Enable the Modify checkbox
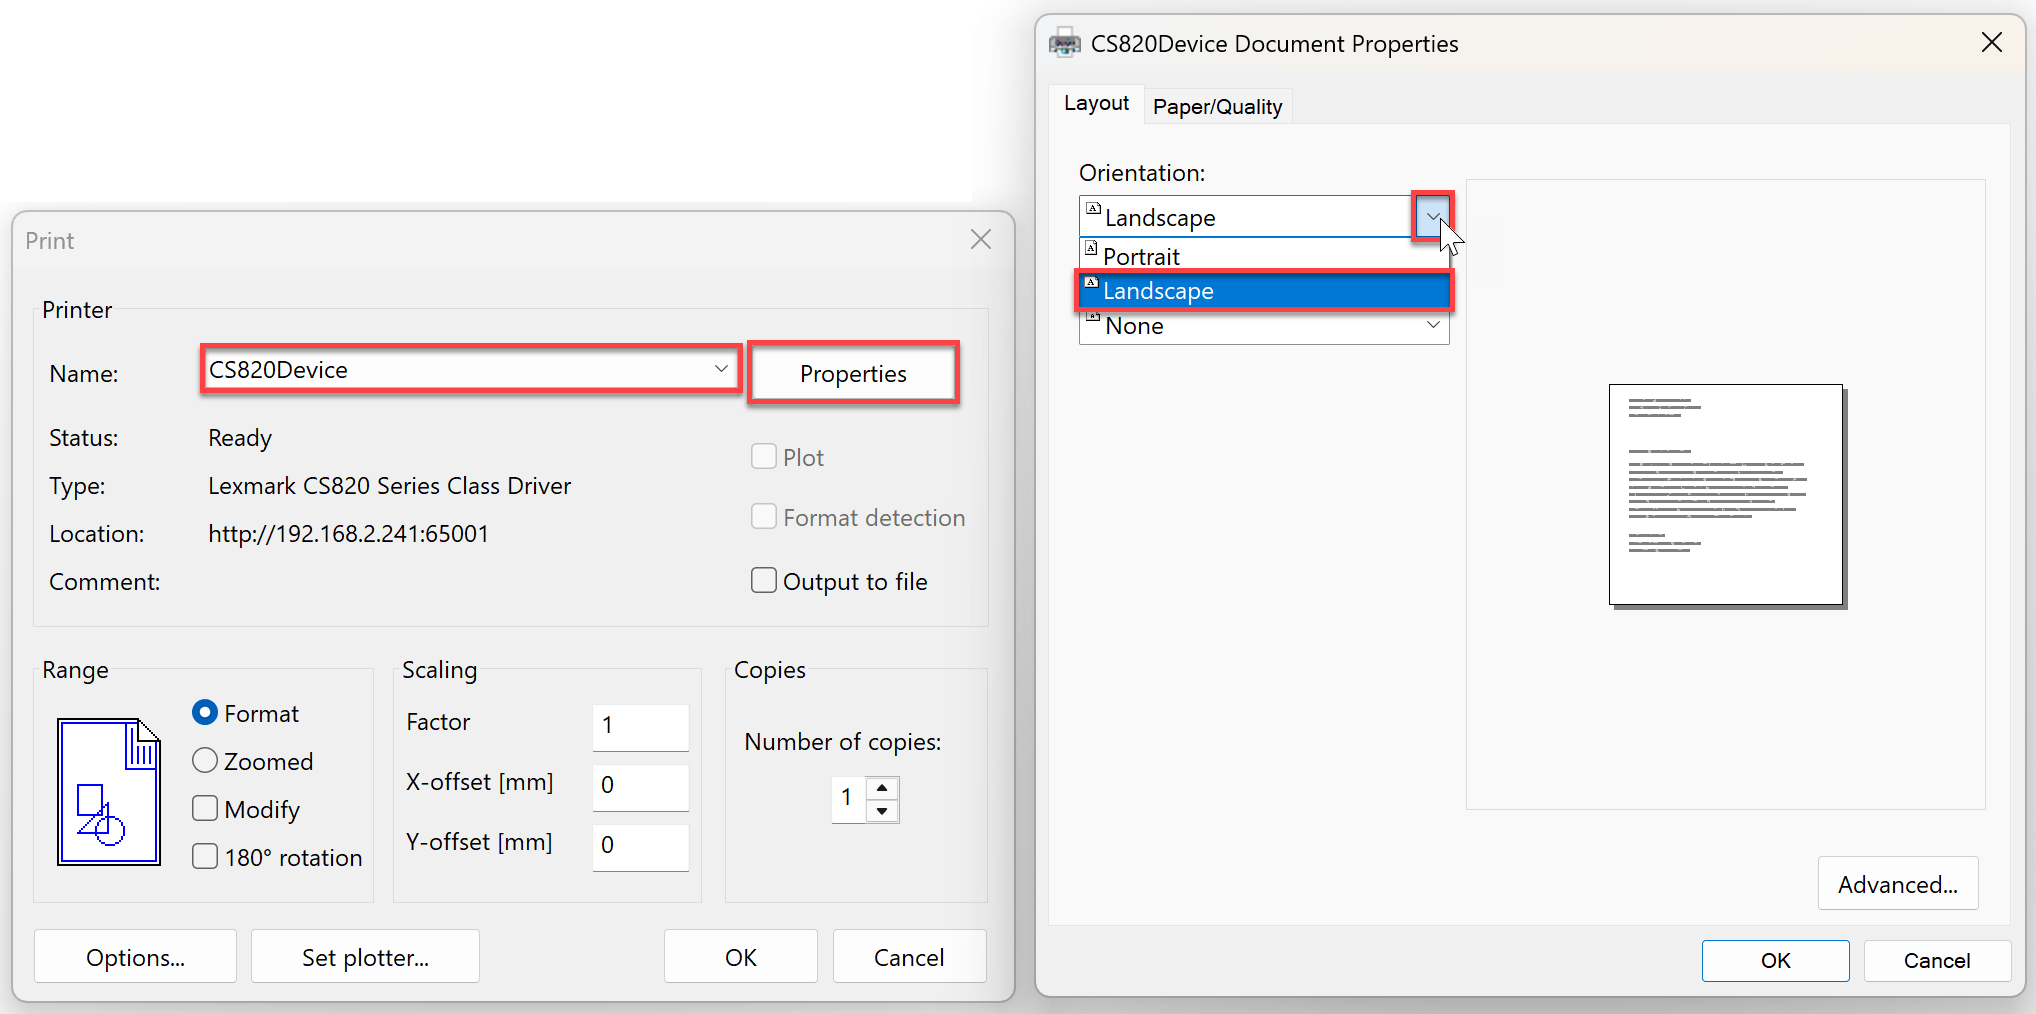Image resolution: width=2036 pixels, height=1014 pixels. click(x=205, y=809)
